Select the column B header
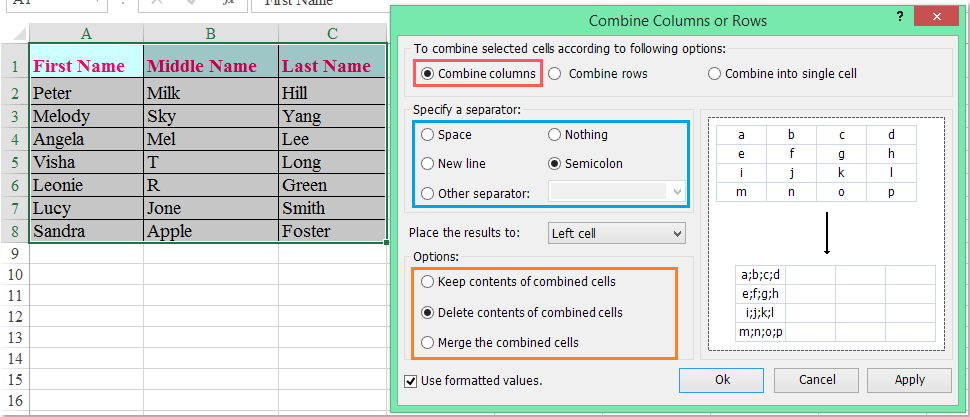The height and width of the screenshot is (417, 970). point(210,34)
